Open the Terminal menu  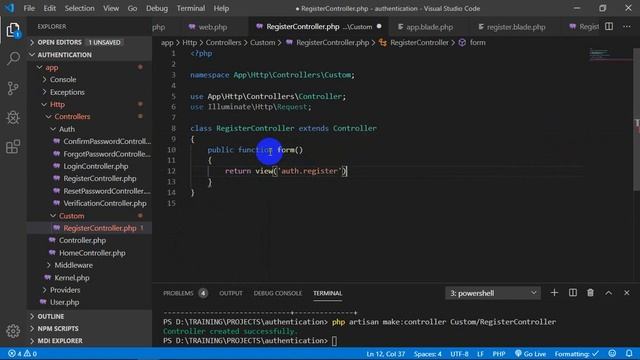pyautogui.click(x=191, y=8)
